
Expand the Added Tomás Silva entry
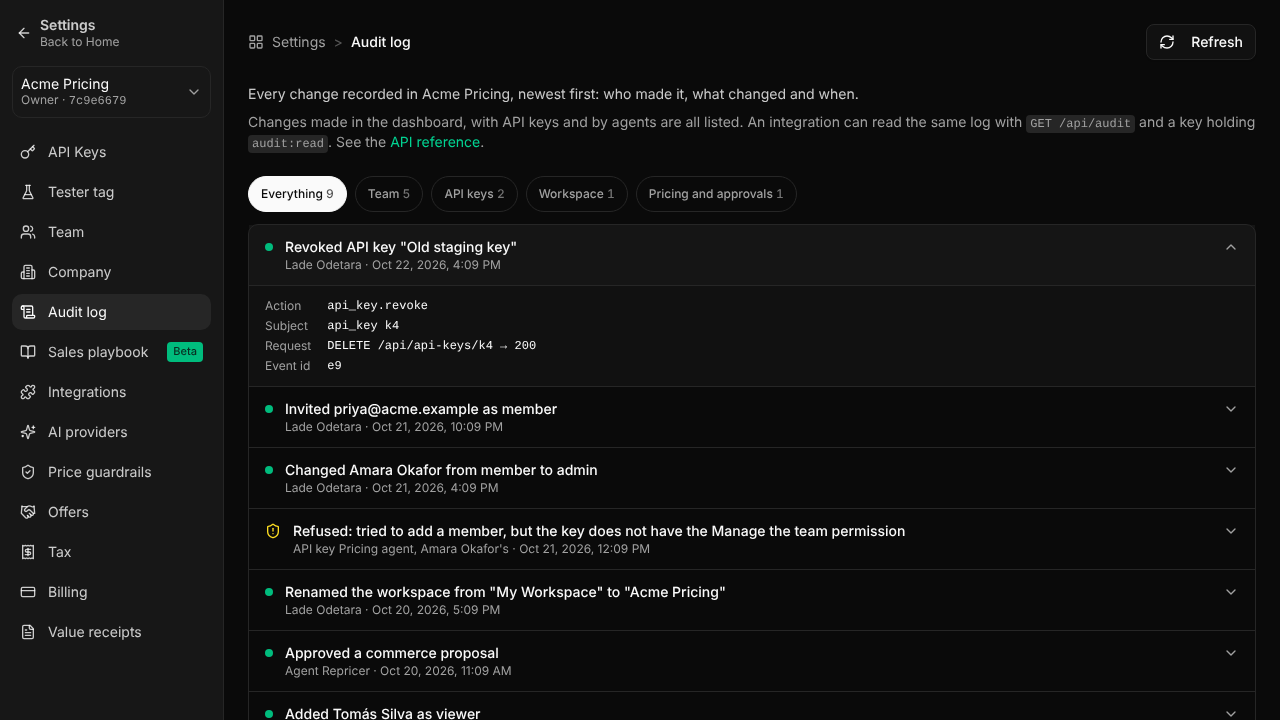[1231, 714]
